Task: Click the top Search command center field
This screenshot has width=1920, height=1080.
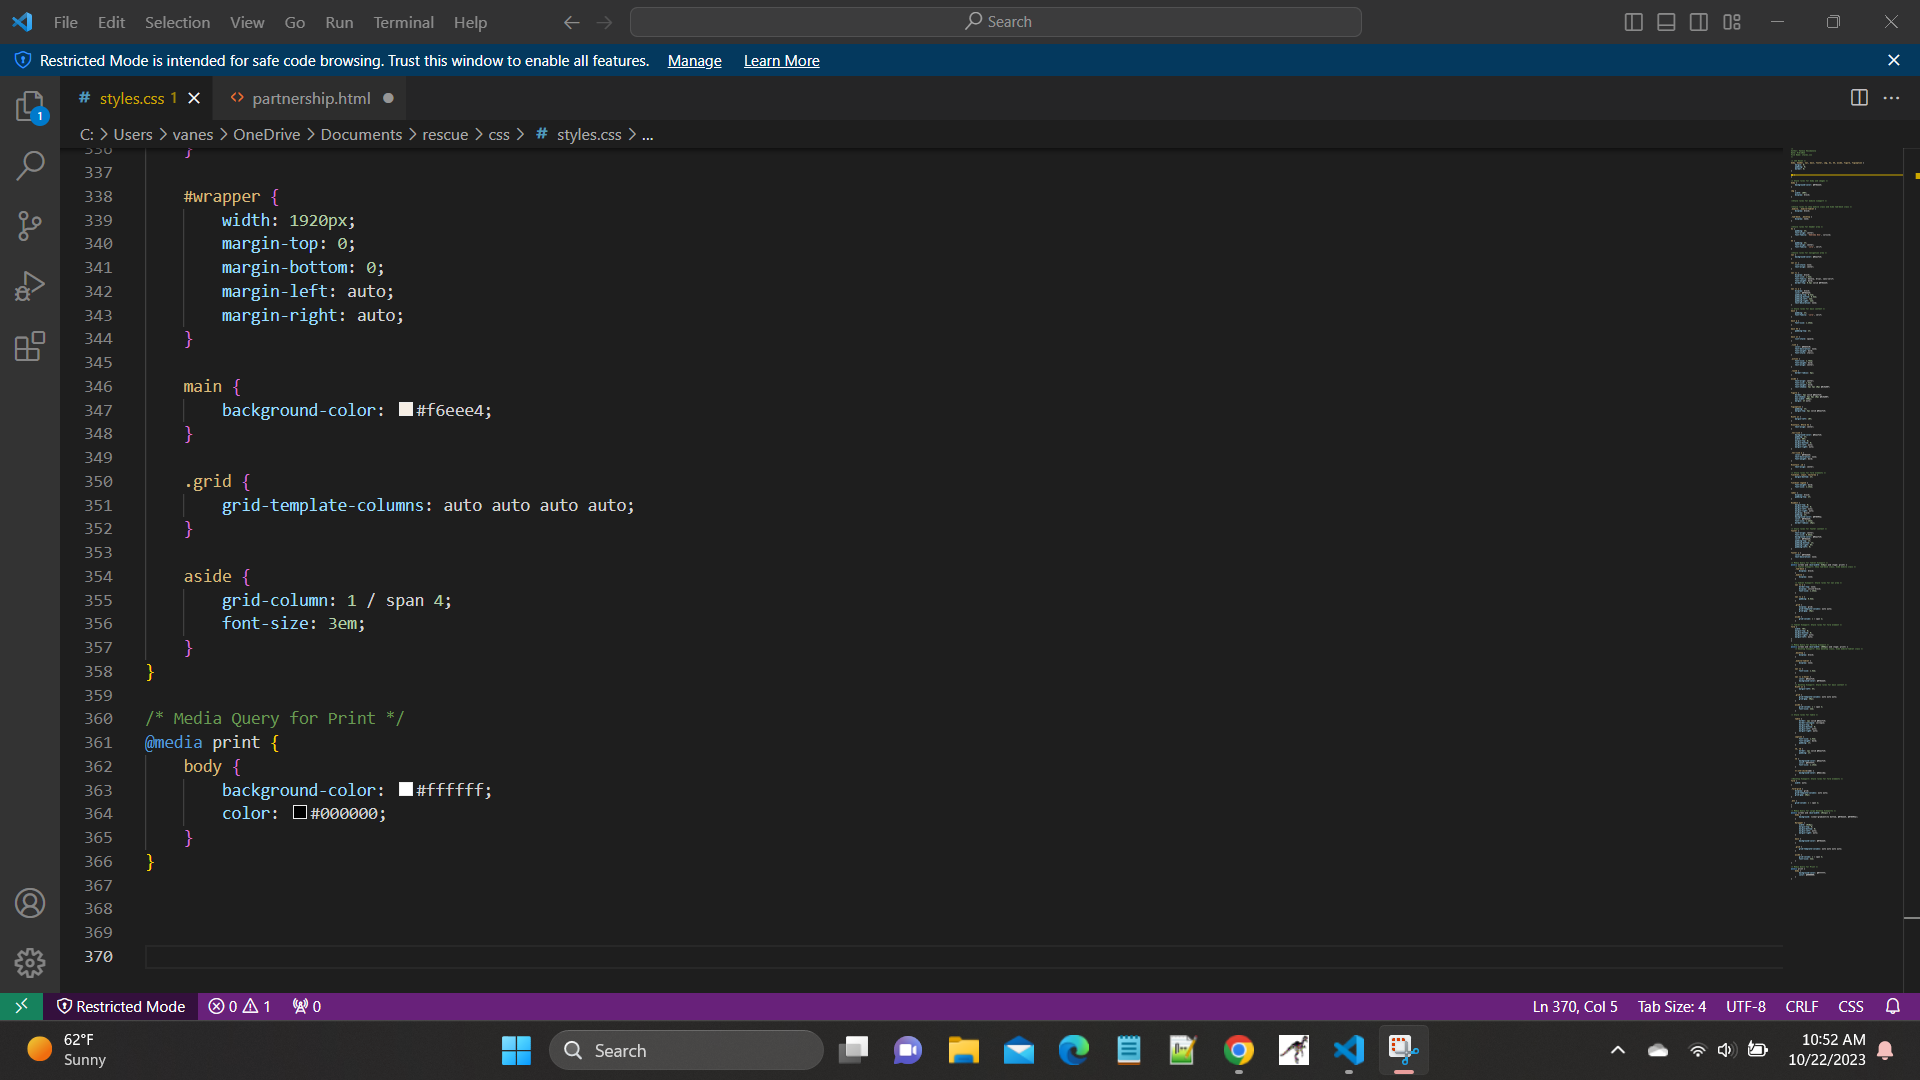Action: pos(996,22)
